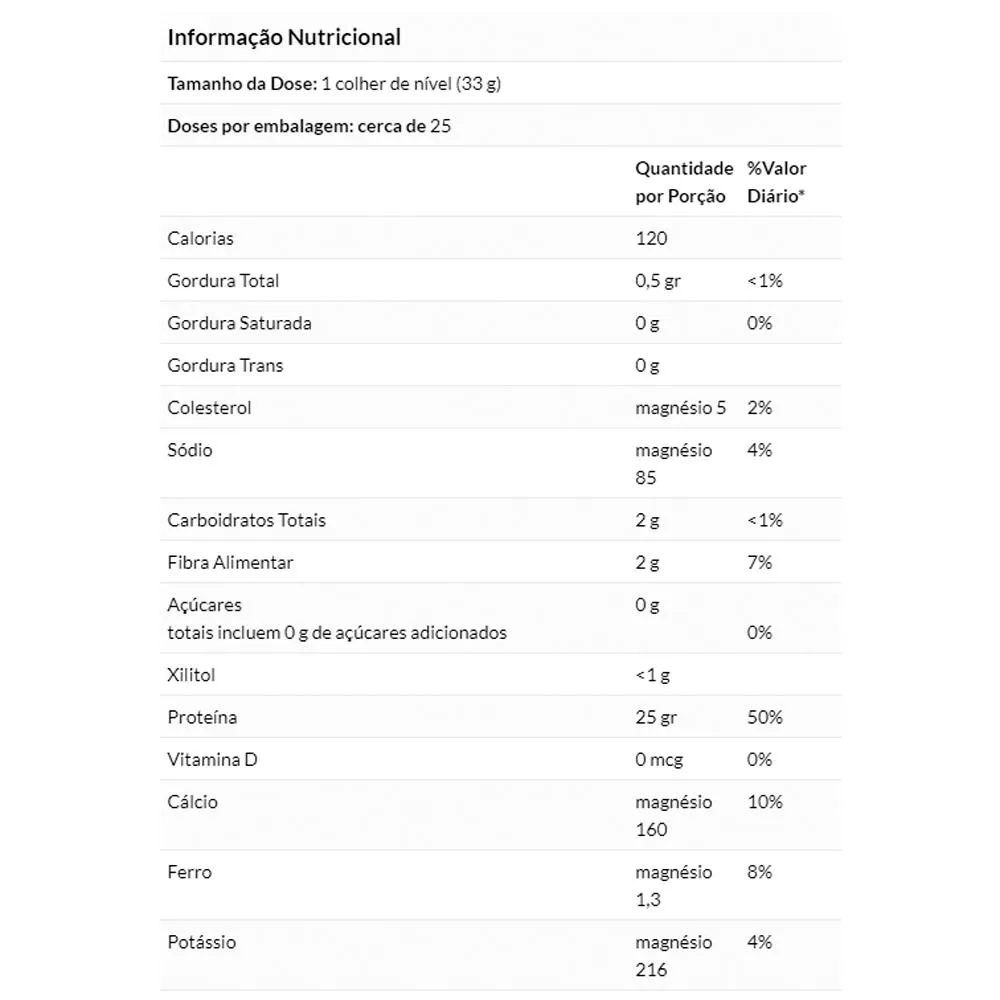Click the Colesterol row label

(x=209, y=408)
